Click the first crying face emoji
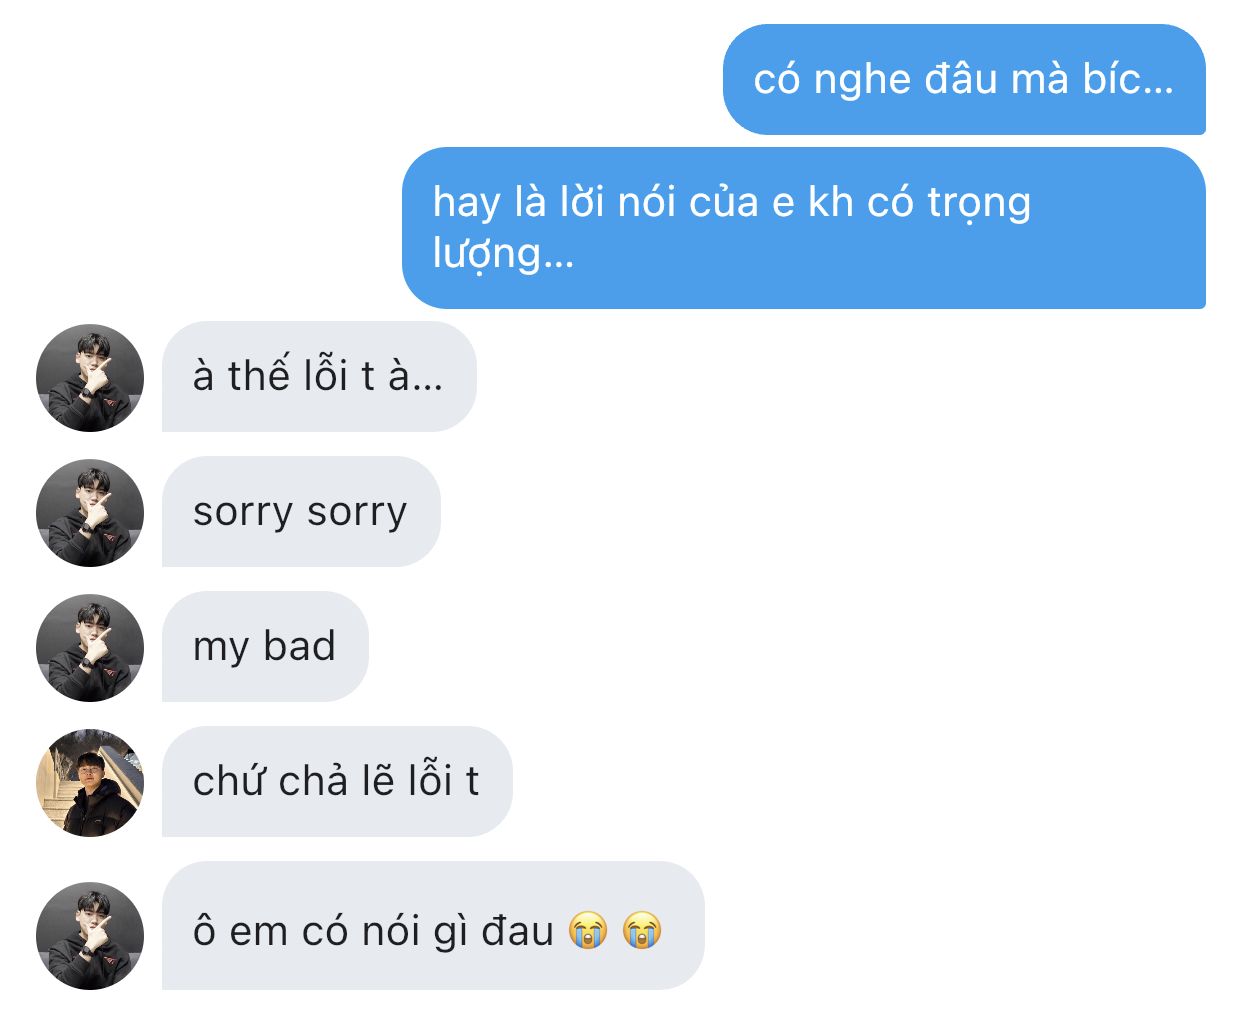The height and width of the screenshot is (1013, 1242). [x=588, y=931]
